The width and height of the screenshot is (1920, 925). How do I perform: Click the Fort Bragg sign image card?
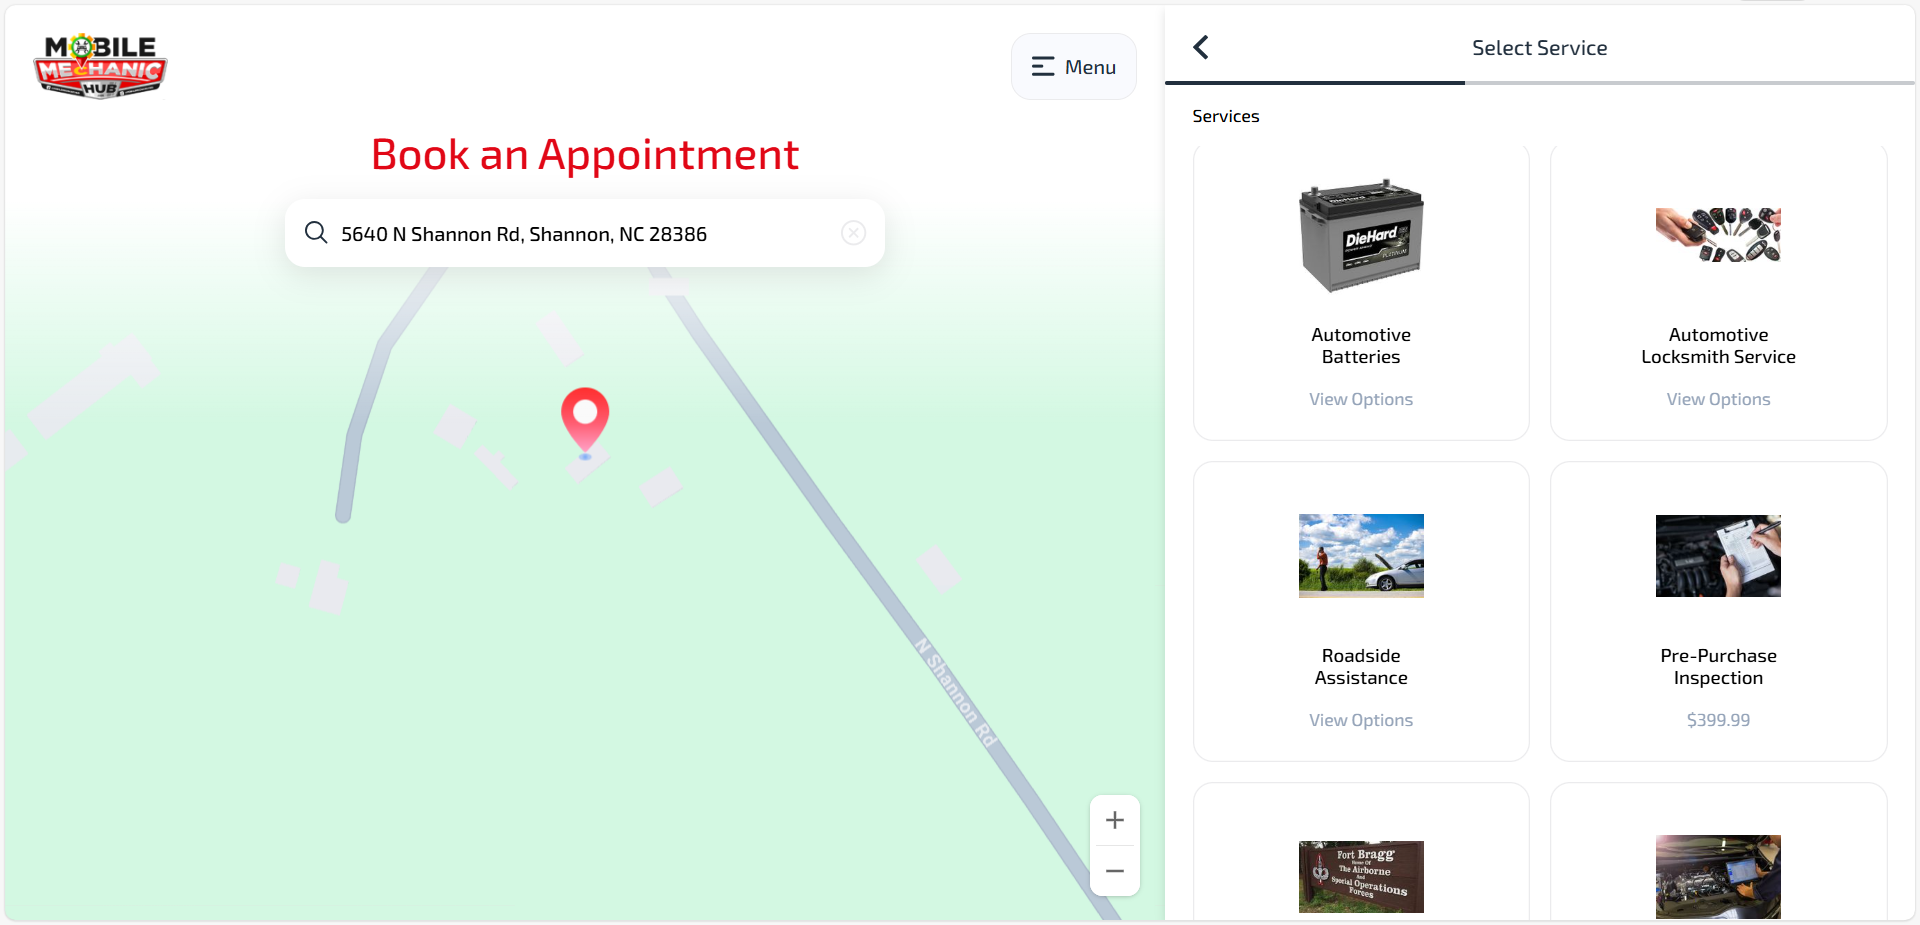pos(1360,877)
